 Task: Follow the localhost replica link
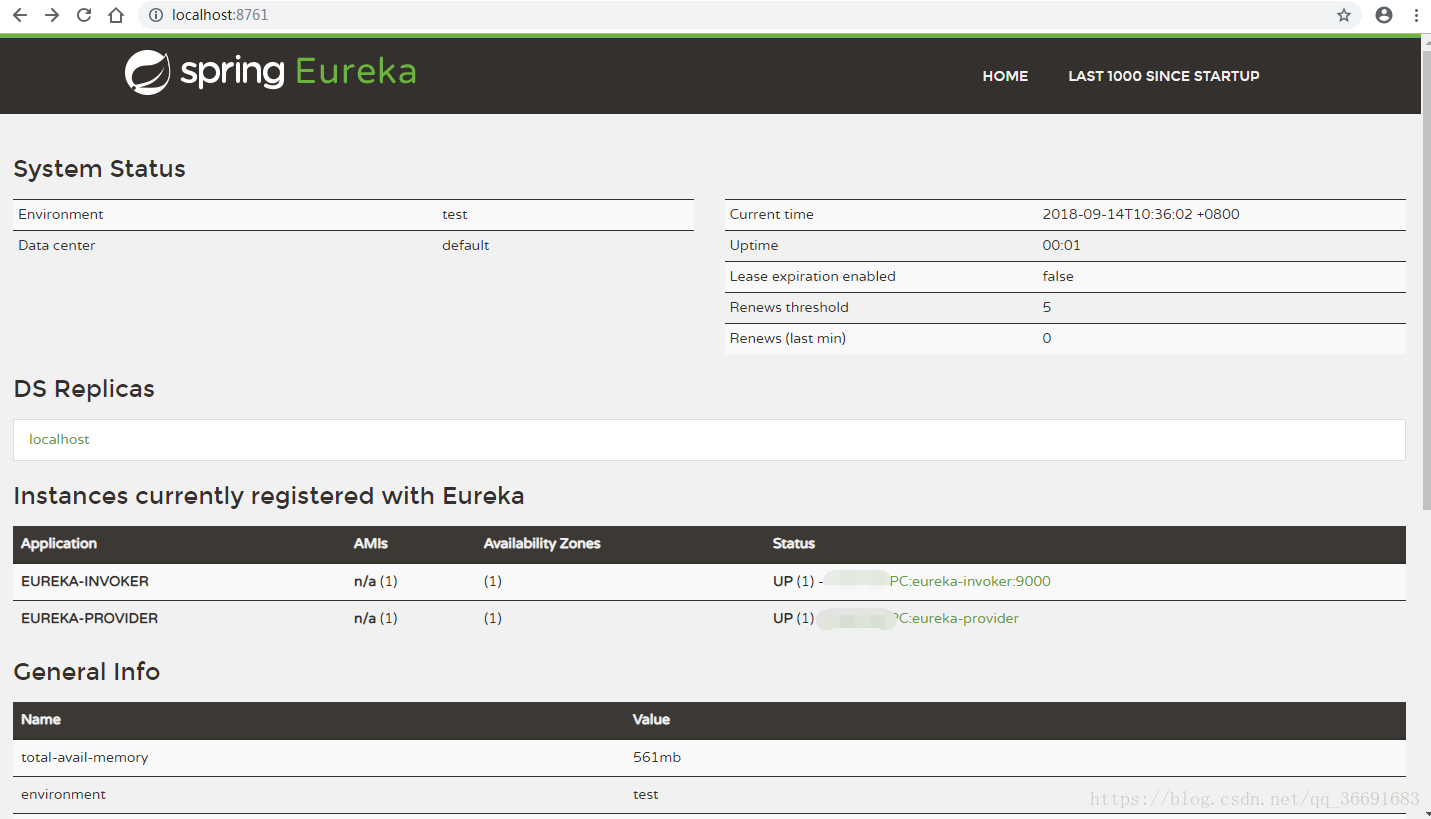(59, 439)
